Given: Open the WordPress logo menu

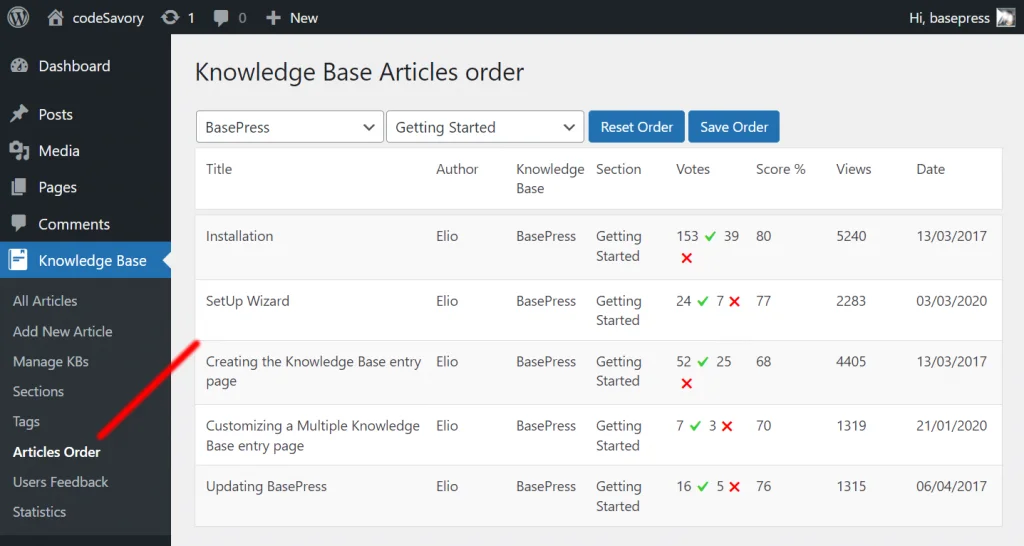Looking at the screenshot, I should pos(18,17).
